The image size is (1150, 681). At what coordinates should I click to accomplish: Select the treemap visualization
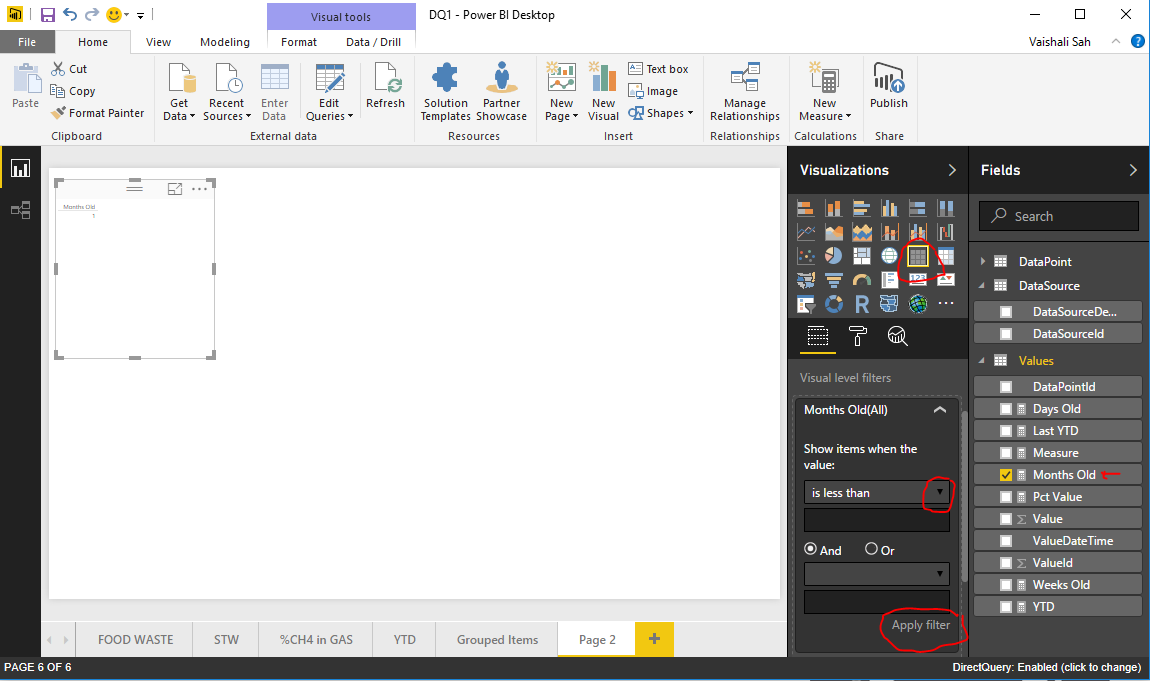861,256
